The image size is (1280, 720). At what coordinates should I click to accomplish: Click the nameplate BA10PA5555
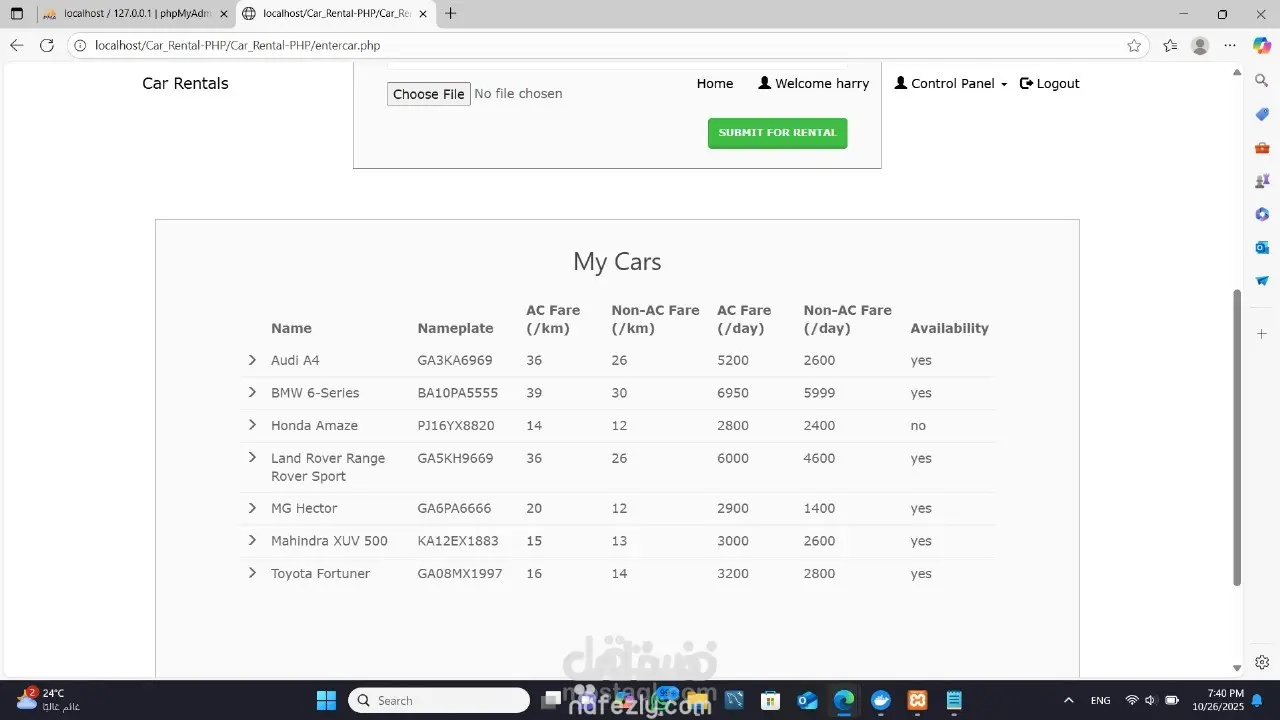click(x=458, y=393)
